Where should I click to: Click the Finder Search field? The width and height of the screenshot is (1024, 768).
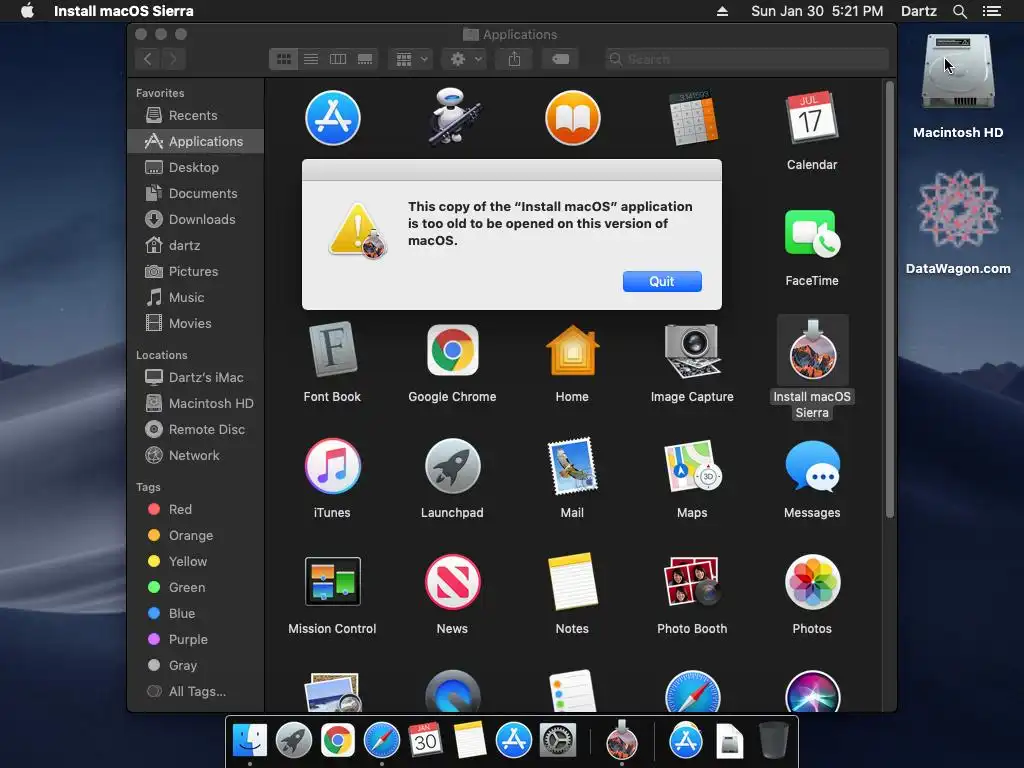(746, 59)
